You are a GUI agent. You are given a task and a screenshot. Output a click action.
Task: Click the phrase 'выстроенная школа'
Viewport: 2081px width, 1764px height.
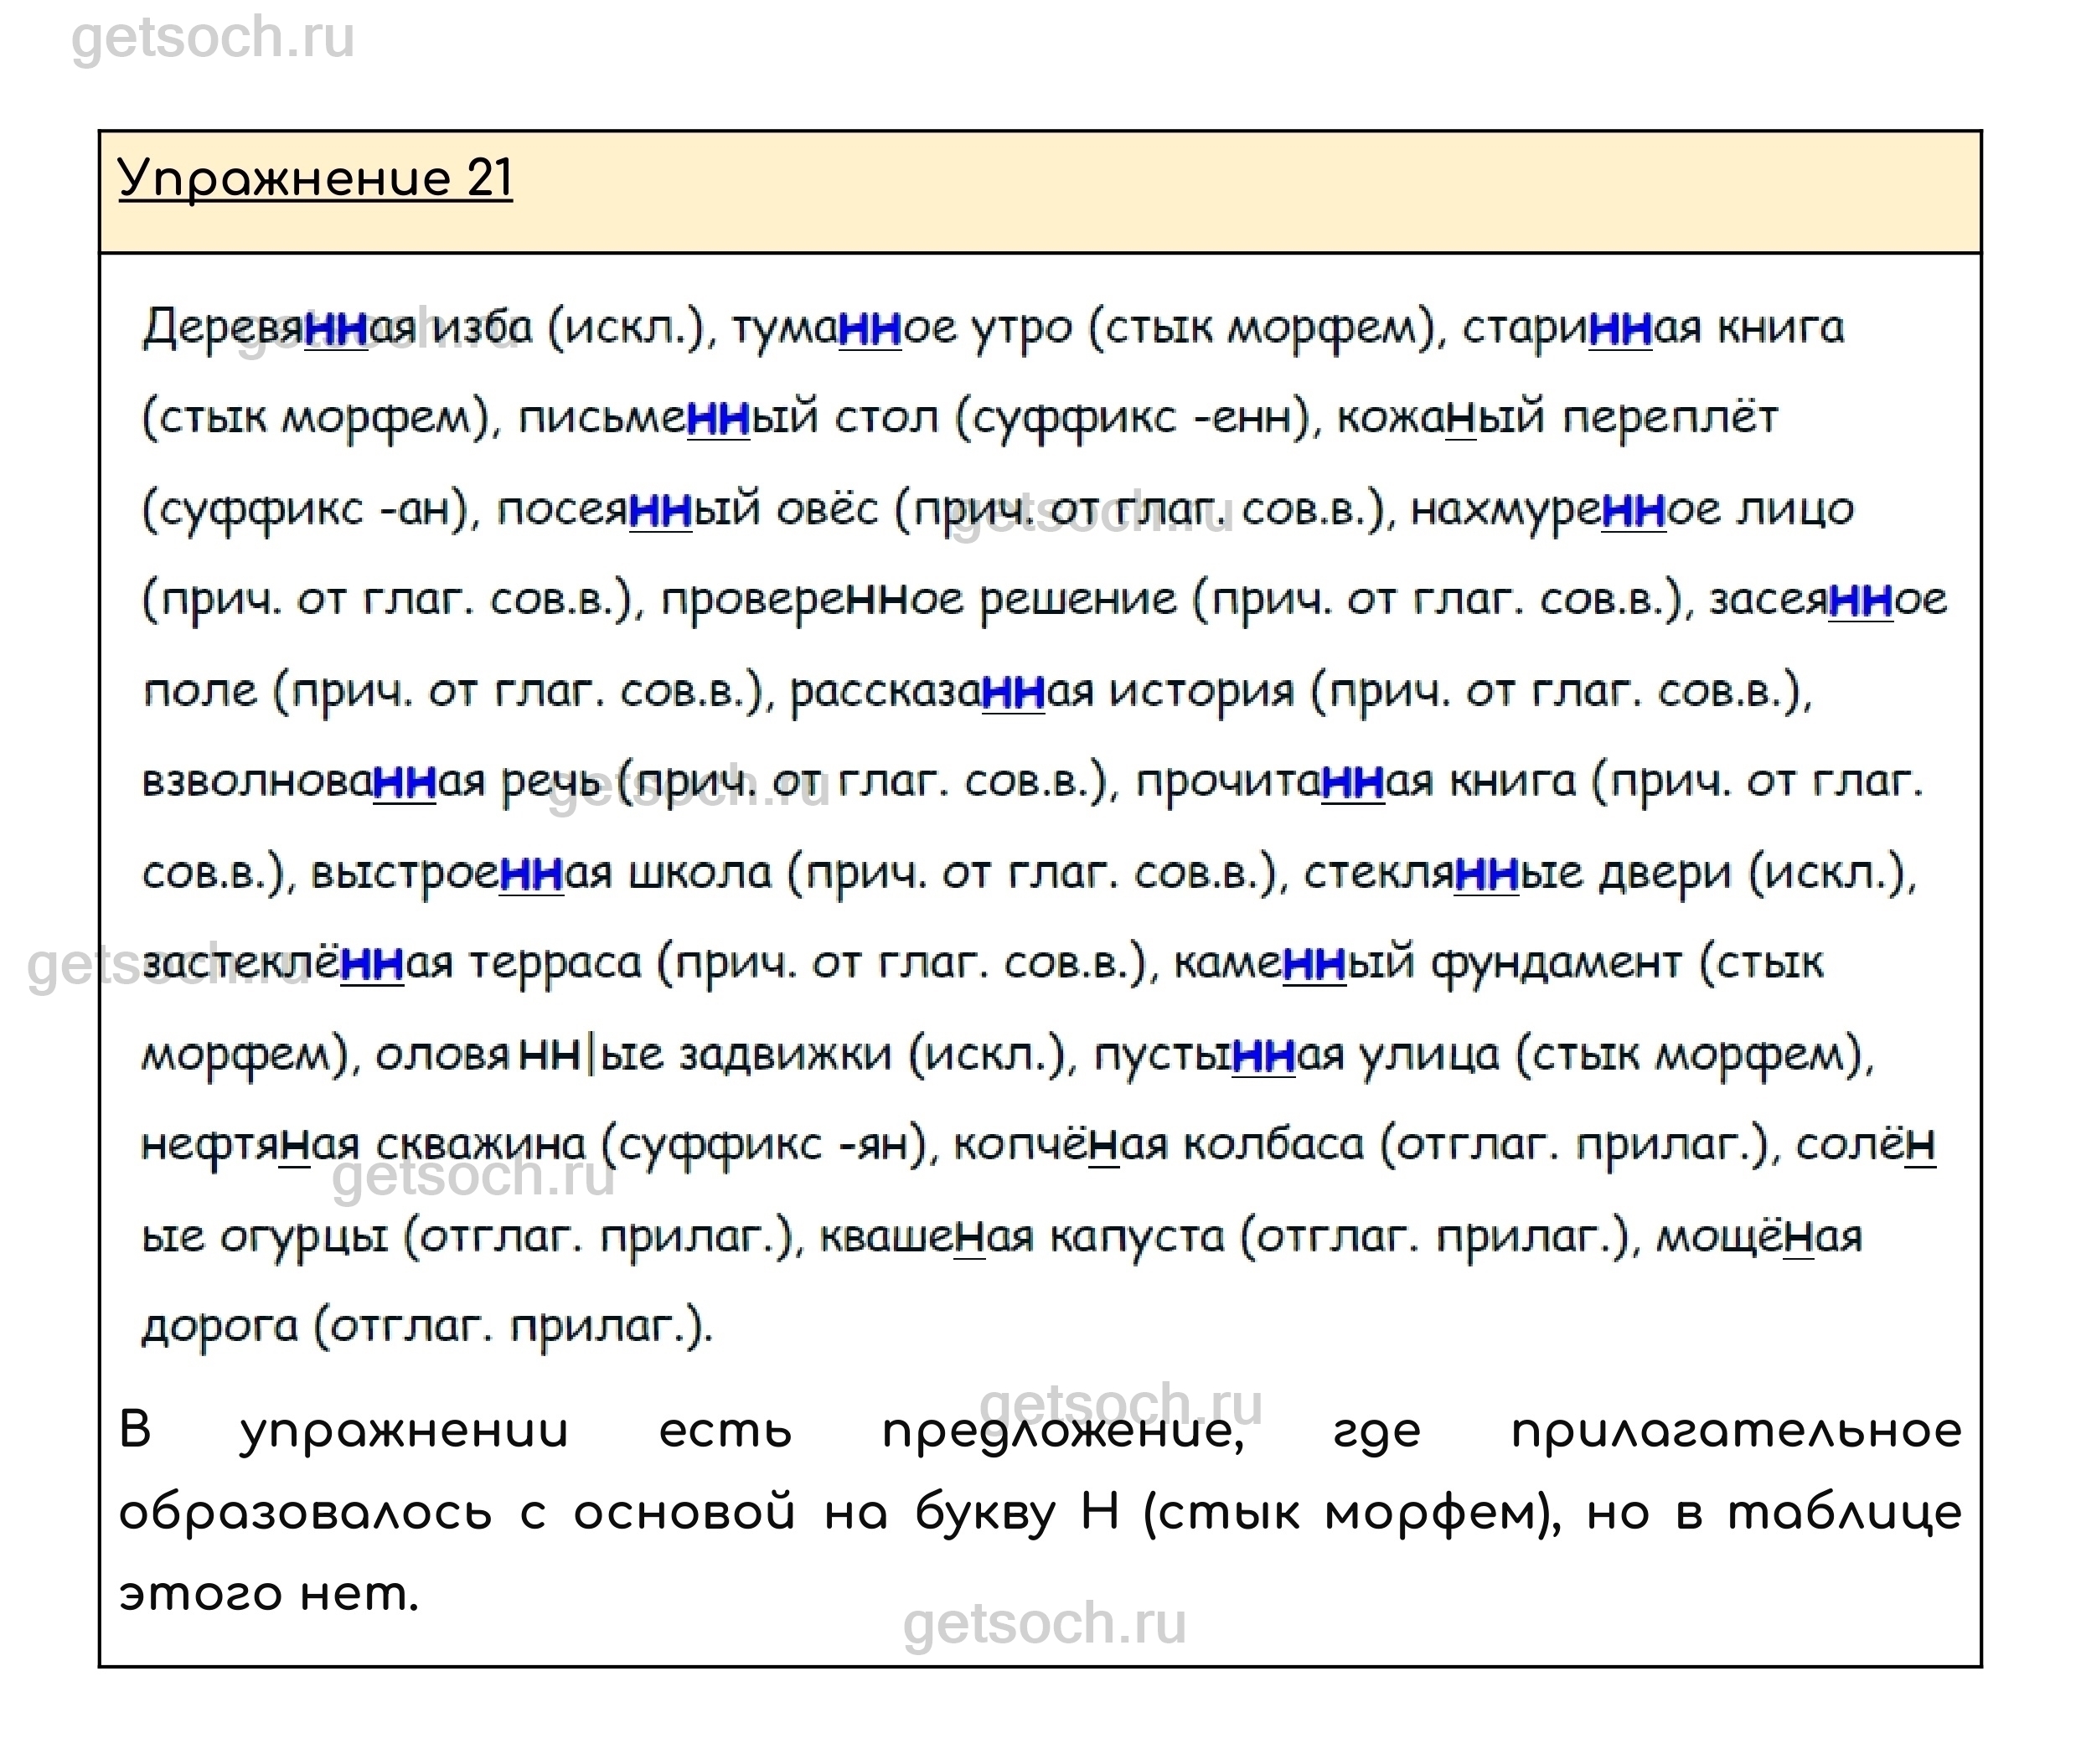tap(540, 874)
